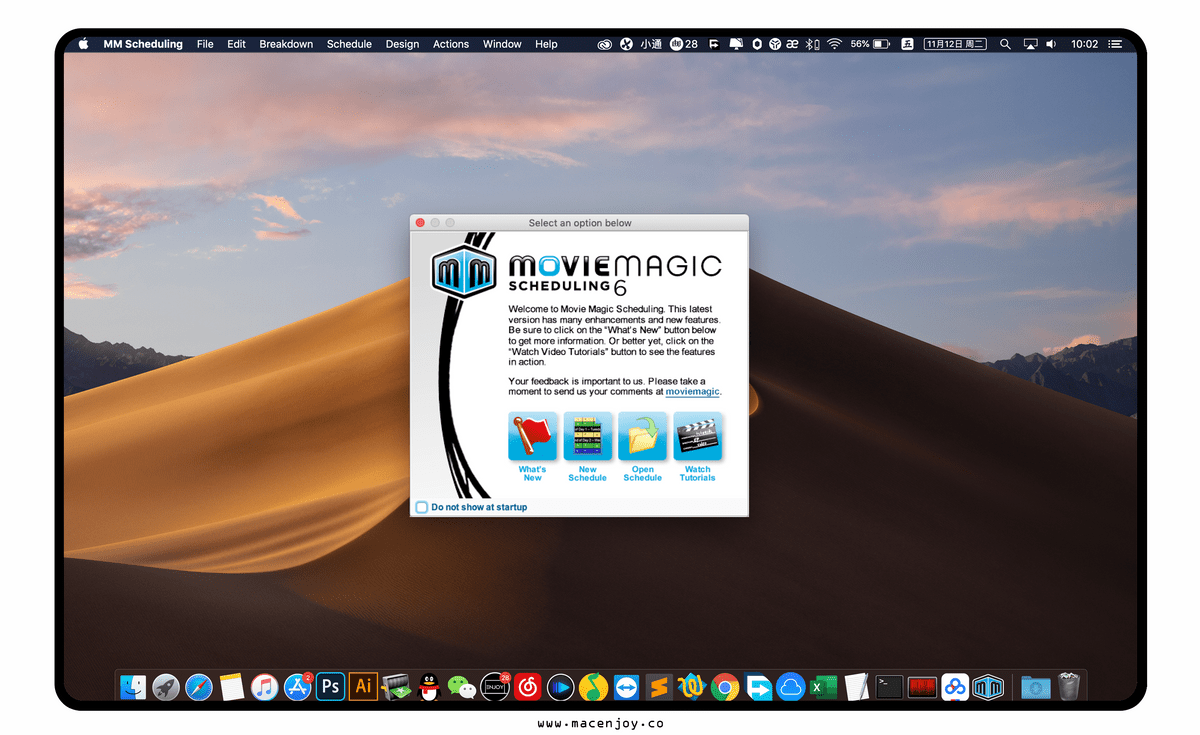The image size is (1200, 735).
Task: Open Launchpad rocket in the Dock
Action: tap(166, 686)
